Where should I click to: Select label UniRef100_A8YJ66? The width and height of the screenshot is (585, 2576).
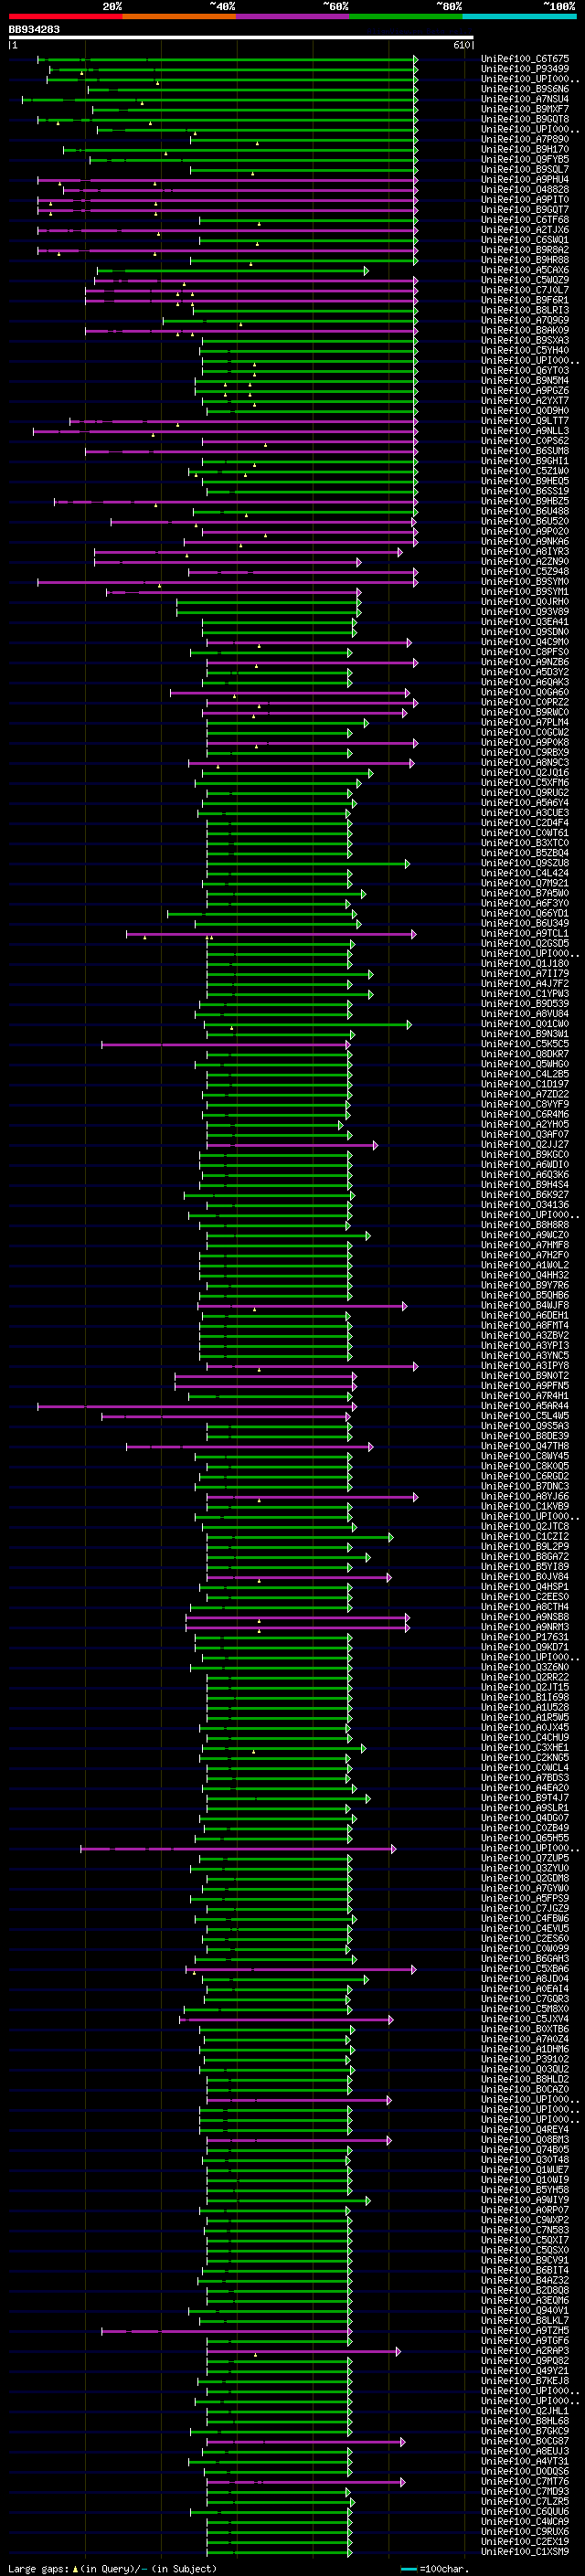click(x=525, y=1496)
